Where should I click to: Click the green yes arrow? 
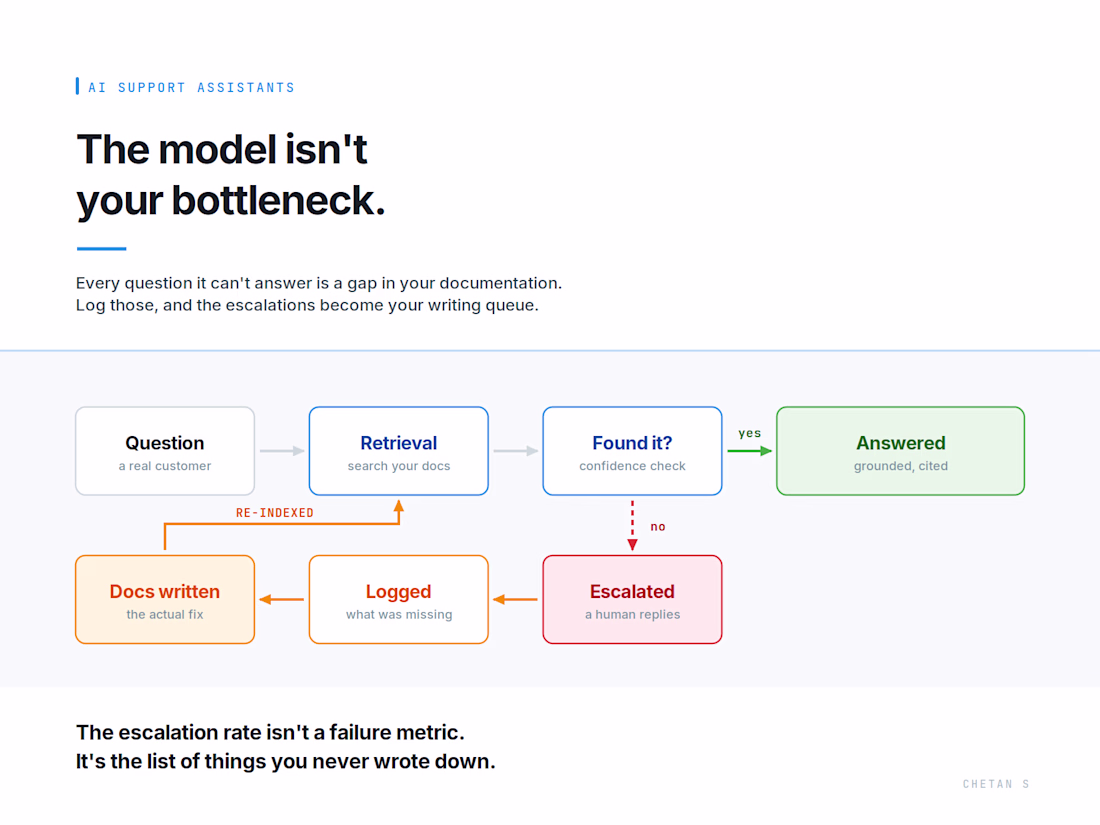coord(749,450)
